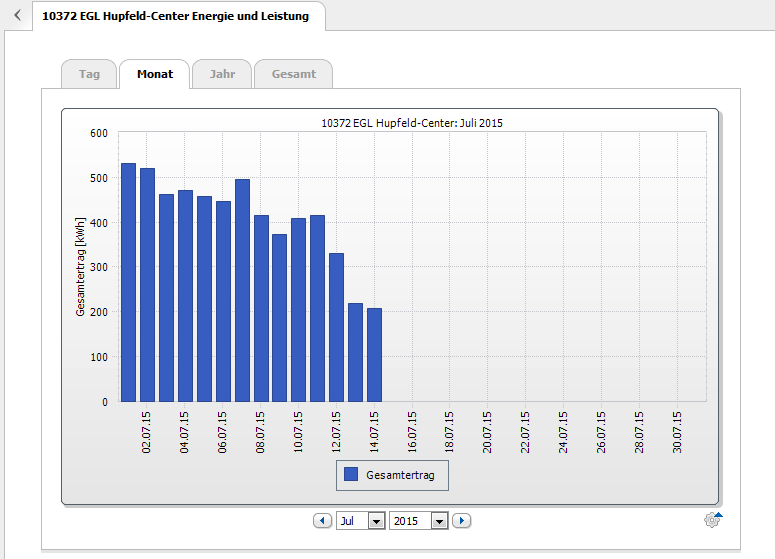This screenshot has width=775, height=559.
Task: Click the last bar for 14.07.15
Action: click(x=374, y=354)
